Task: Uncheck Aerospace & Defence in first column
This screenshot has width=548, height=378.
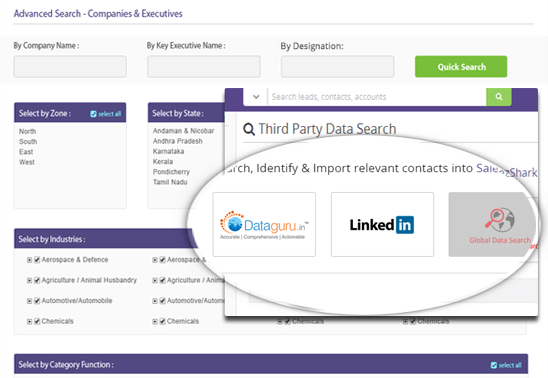Action: (37, 260)
